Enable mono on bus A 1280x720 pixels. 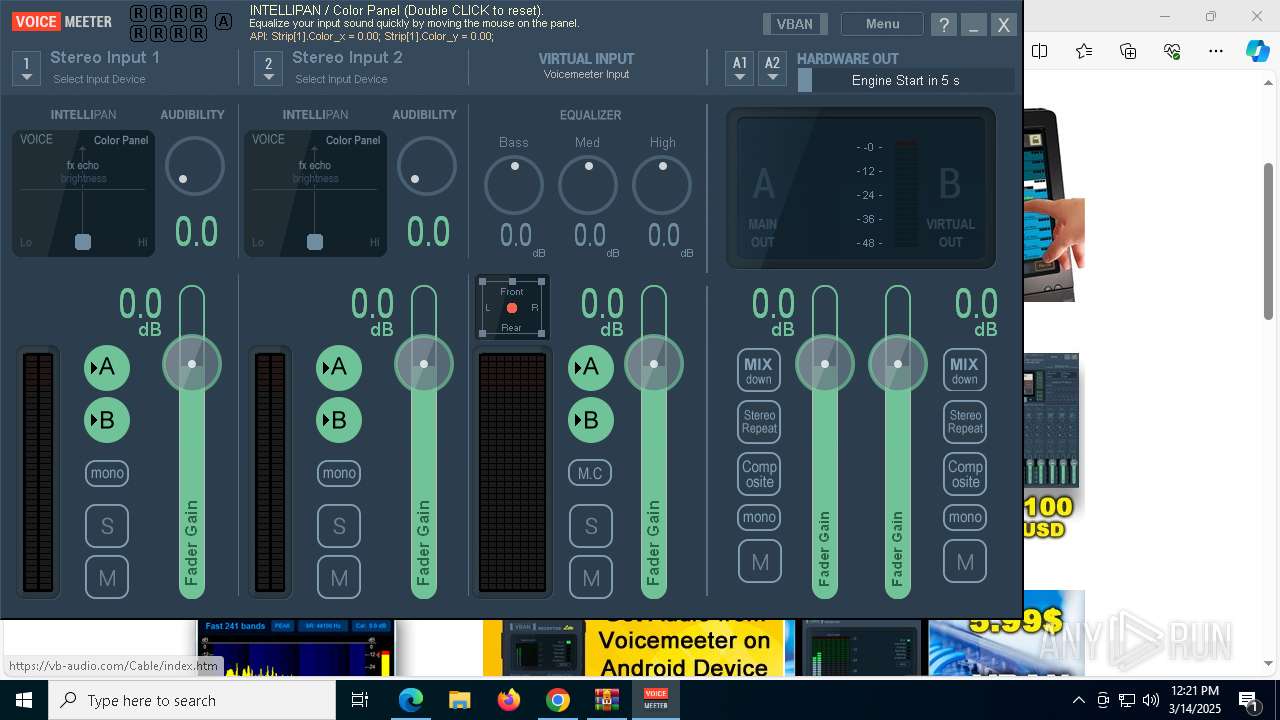(x=759, y=517)
